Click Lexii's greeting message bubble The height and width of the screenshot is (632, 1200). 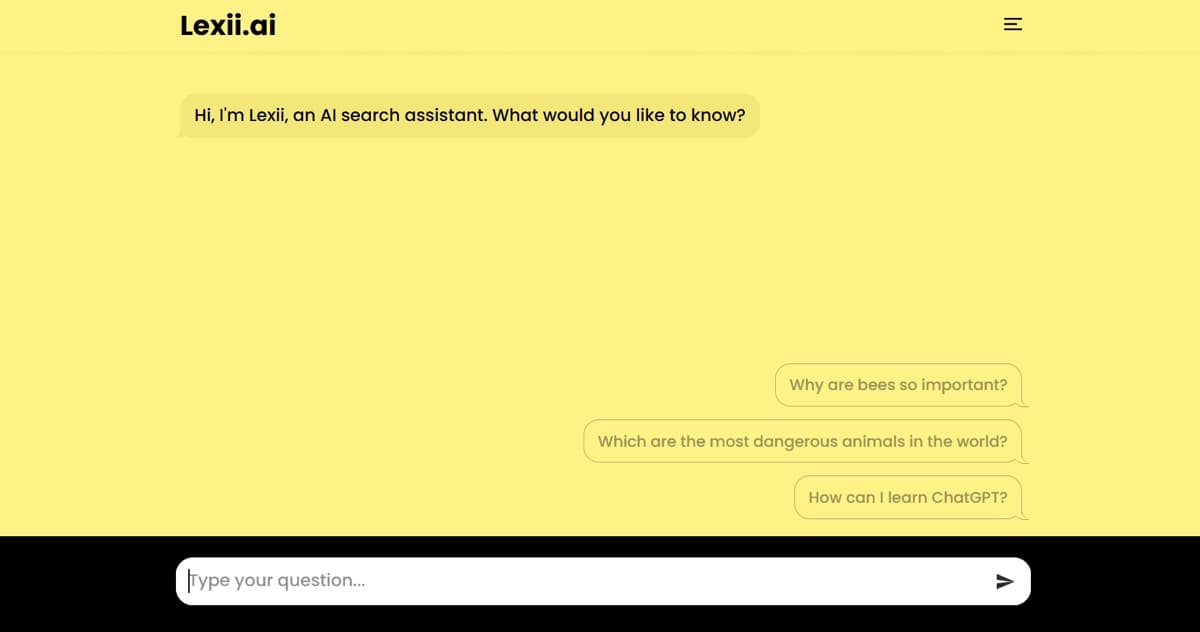[469, 115]
